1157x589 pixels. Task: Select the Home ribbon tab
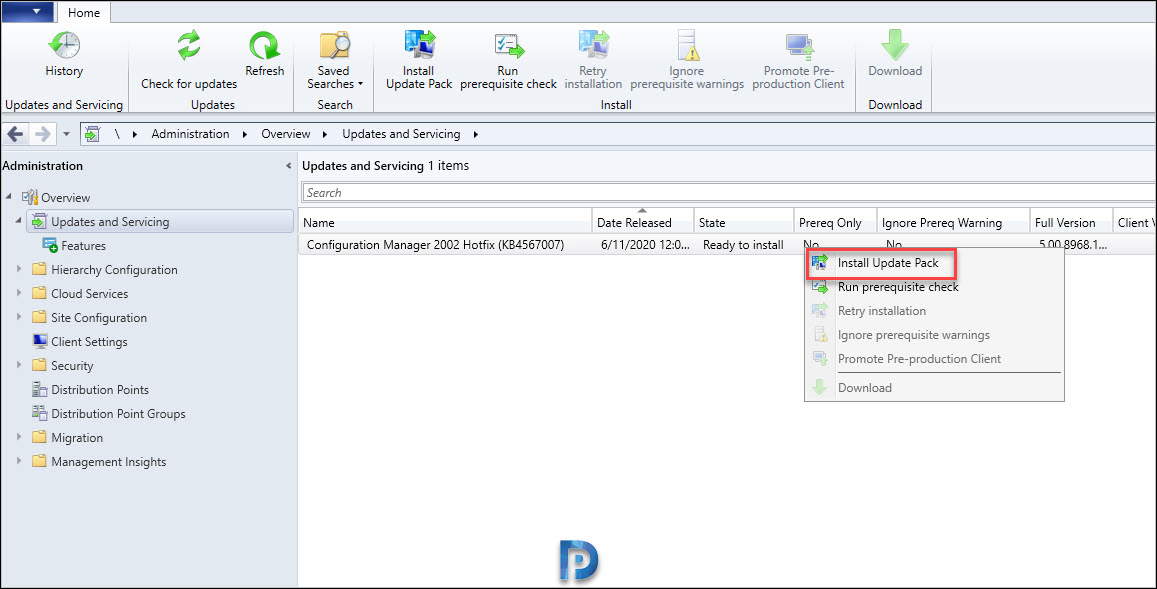click(x=83, y=13)
